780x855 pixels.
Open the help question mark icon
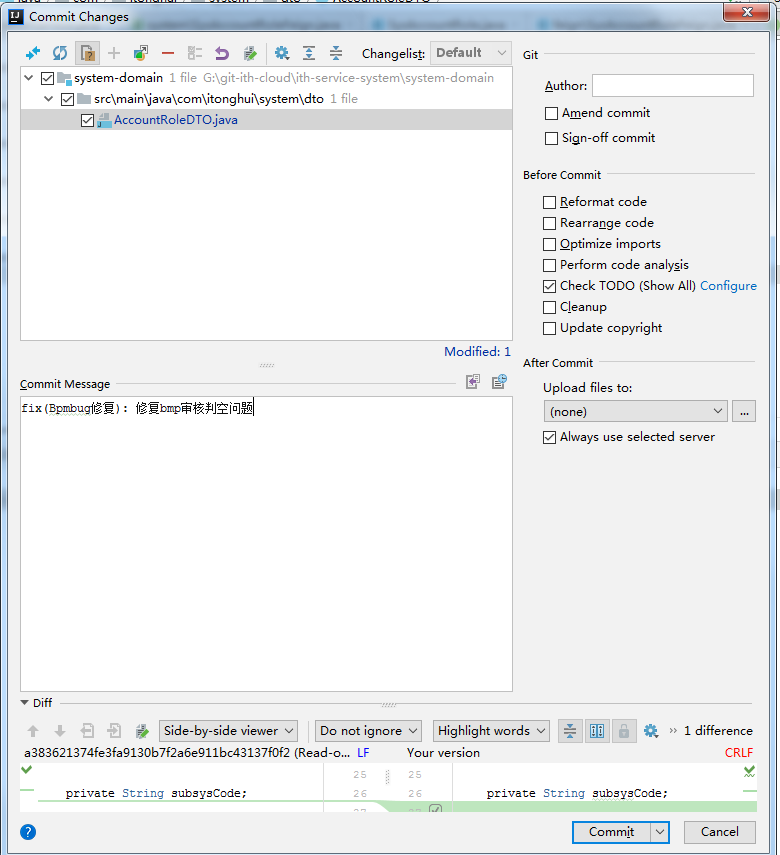click(28, 831)
